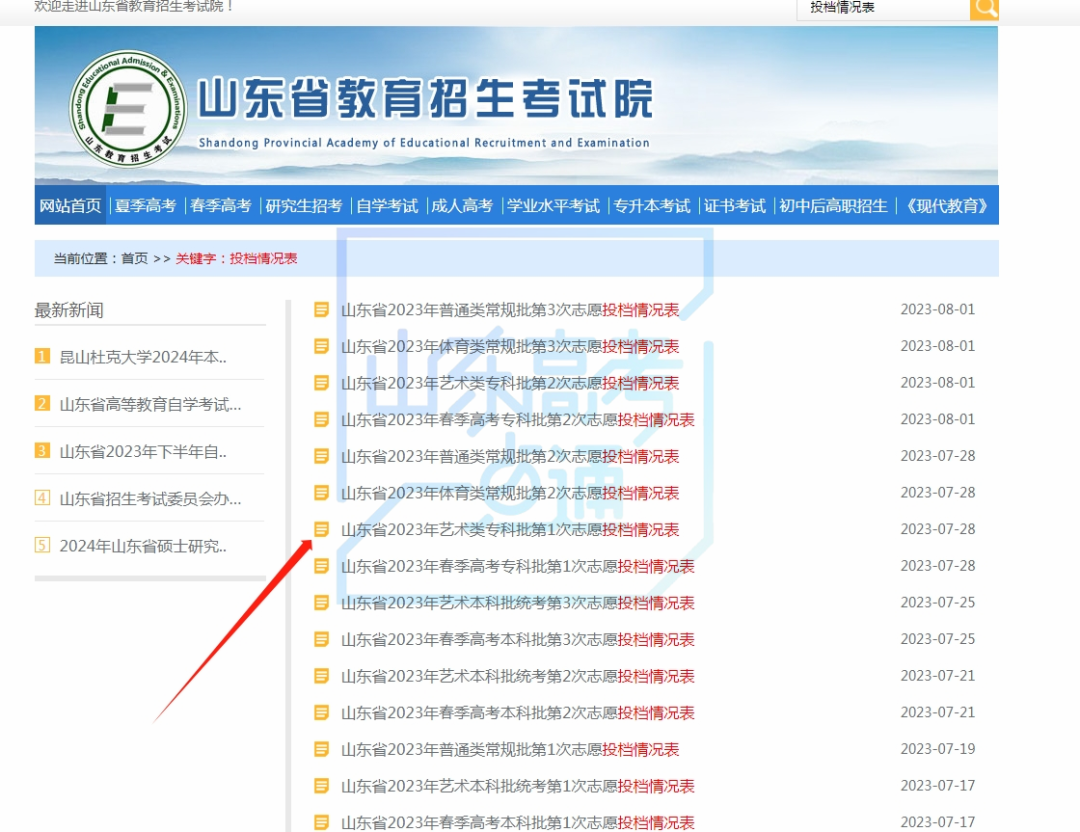Open the 夏季高考 navigation menu
The height and width of the screenshot is (832, 1080).
[x=145, y=206]
